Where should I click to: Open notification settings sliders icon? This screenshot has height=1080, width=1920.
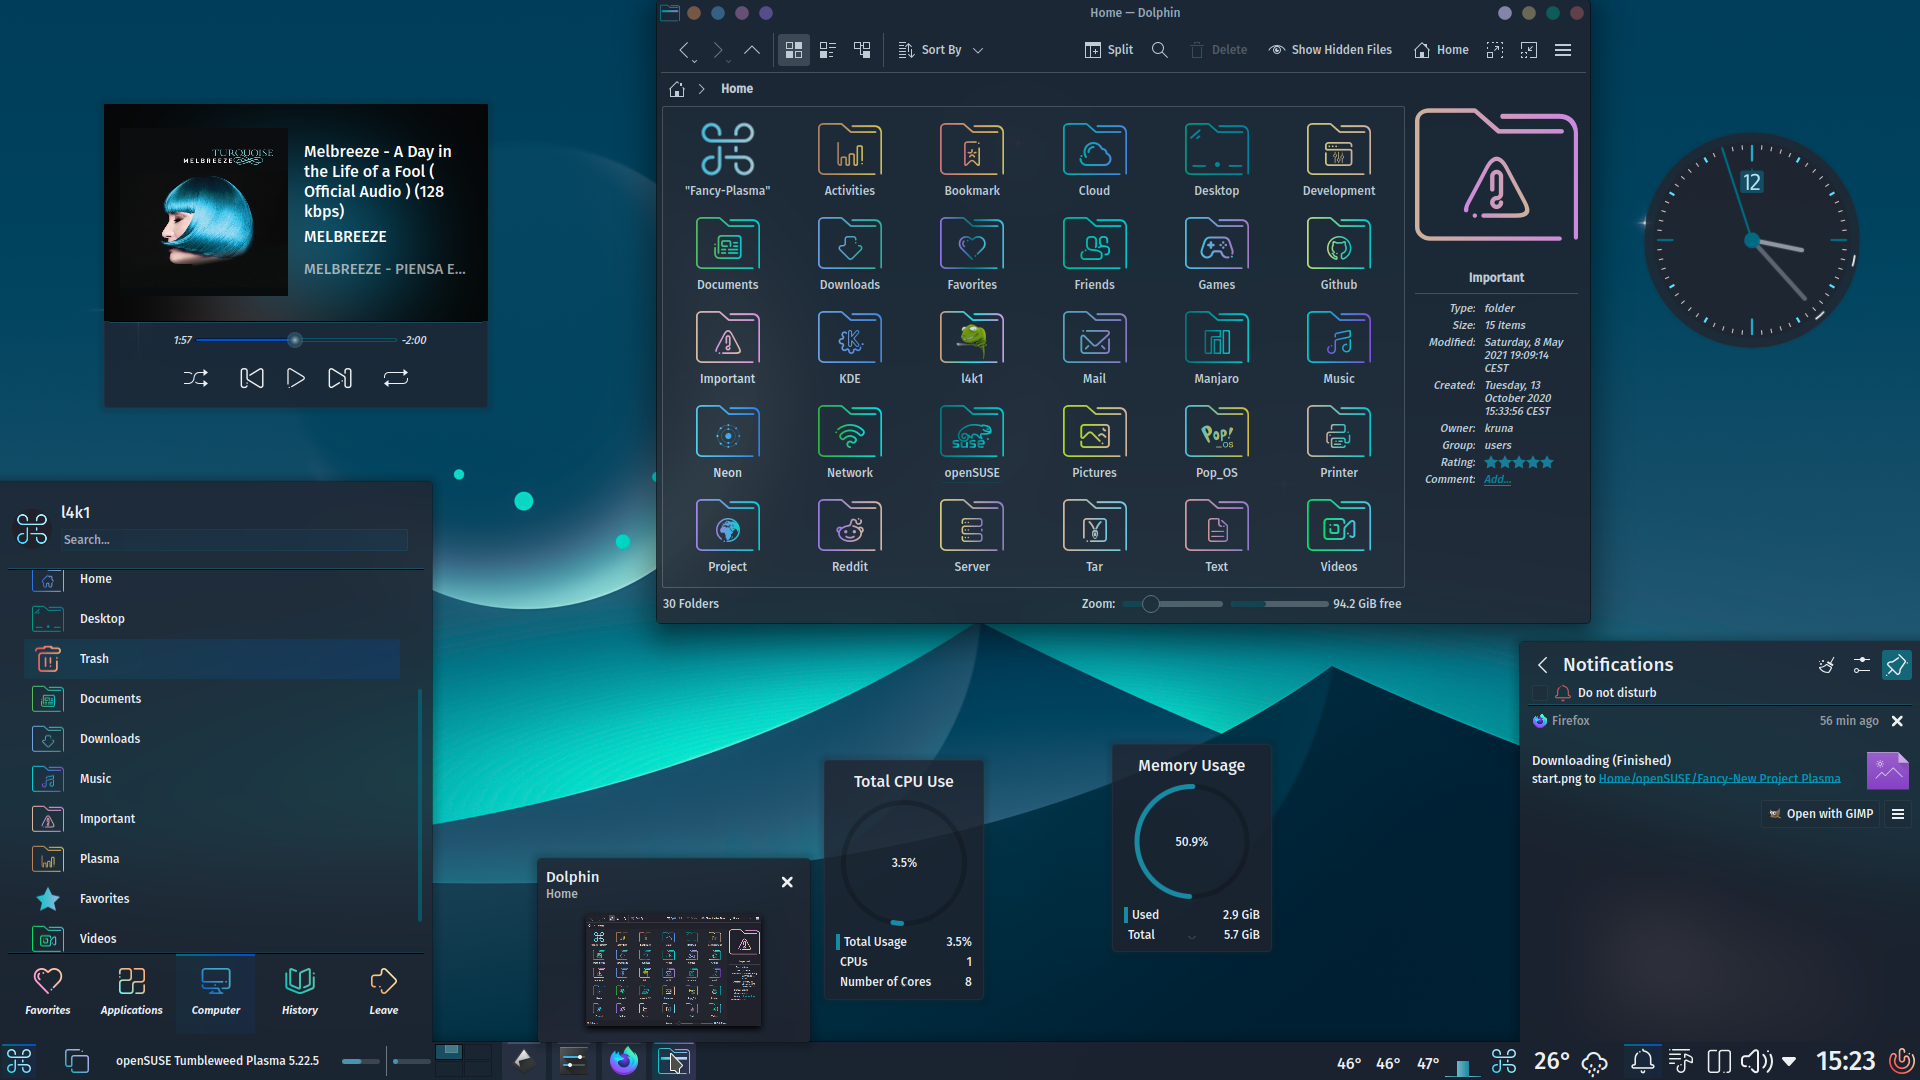(x=1861, y=665)
